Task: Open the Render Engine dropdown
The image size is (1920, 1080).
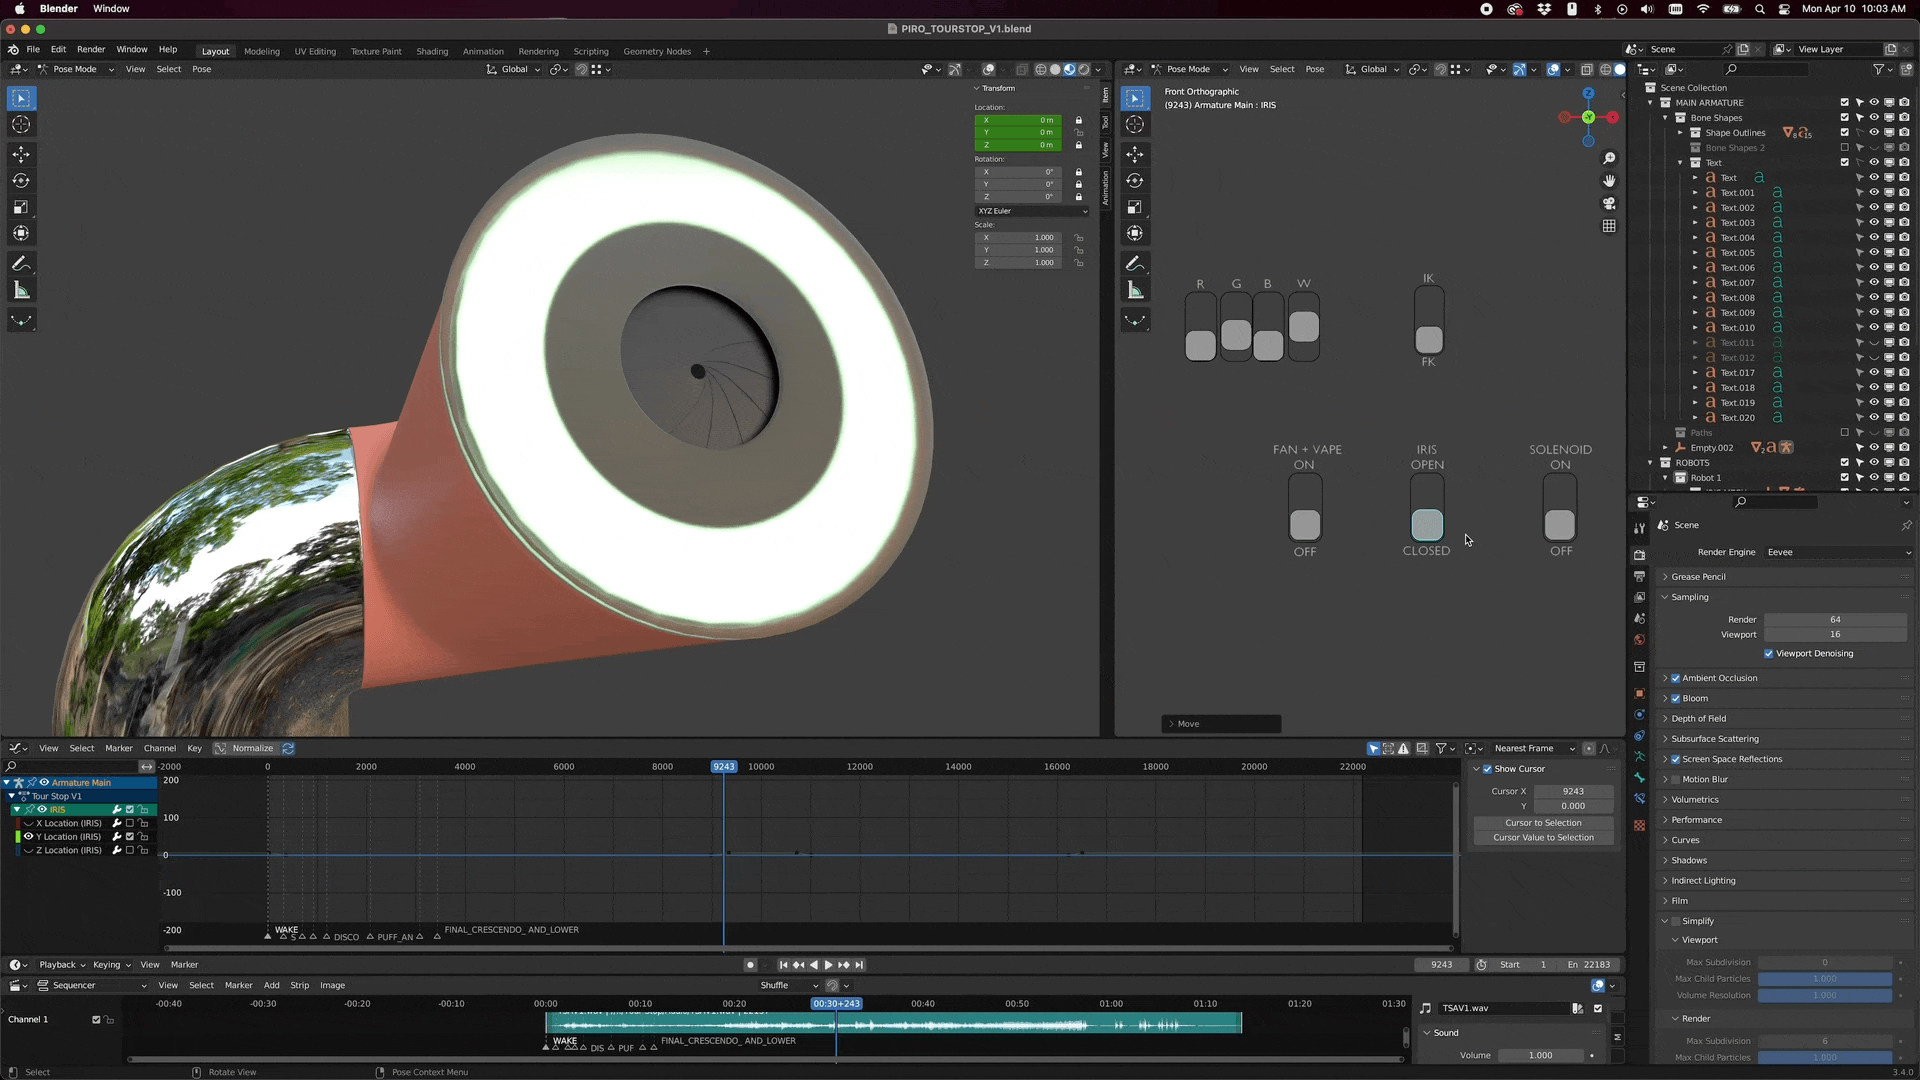Action: pos(1838,552)
